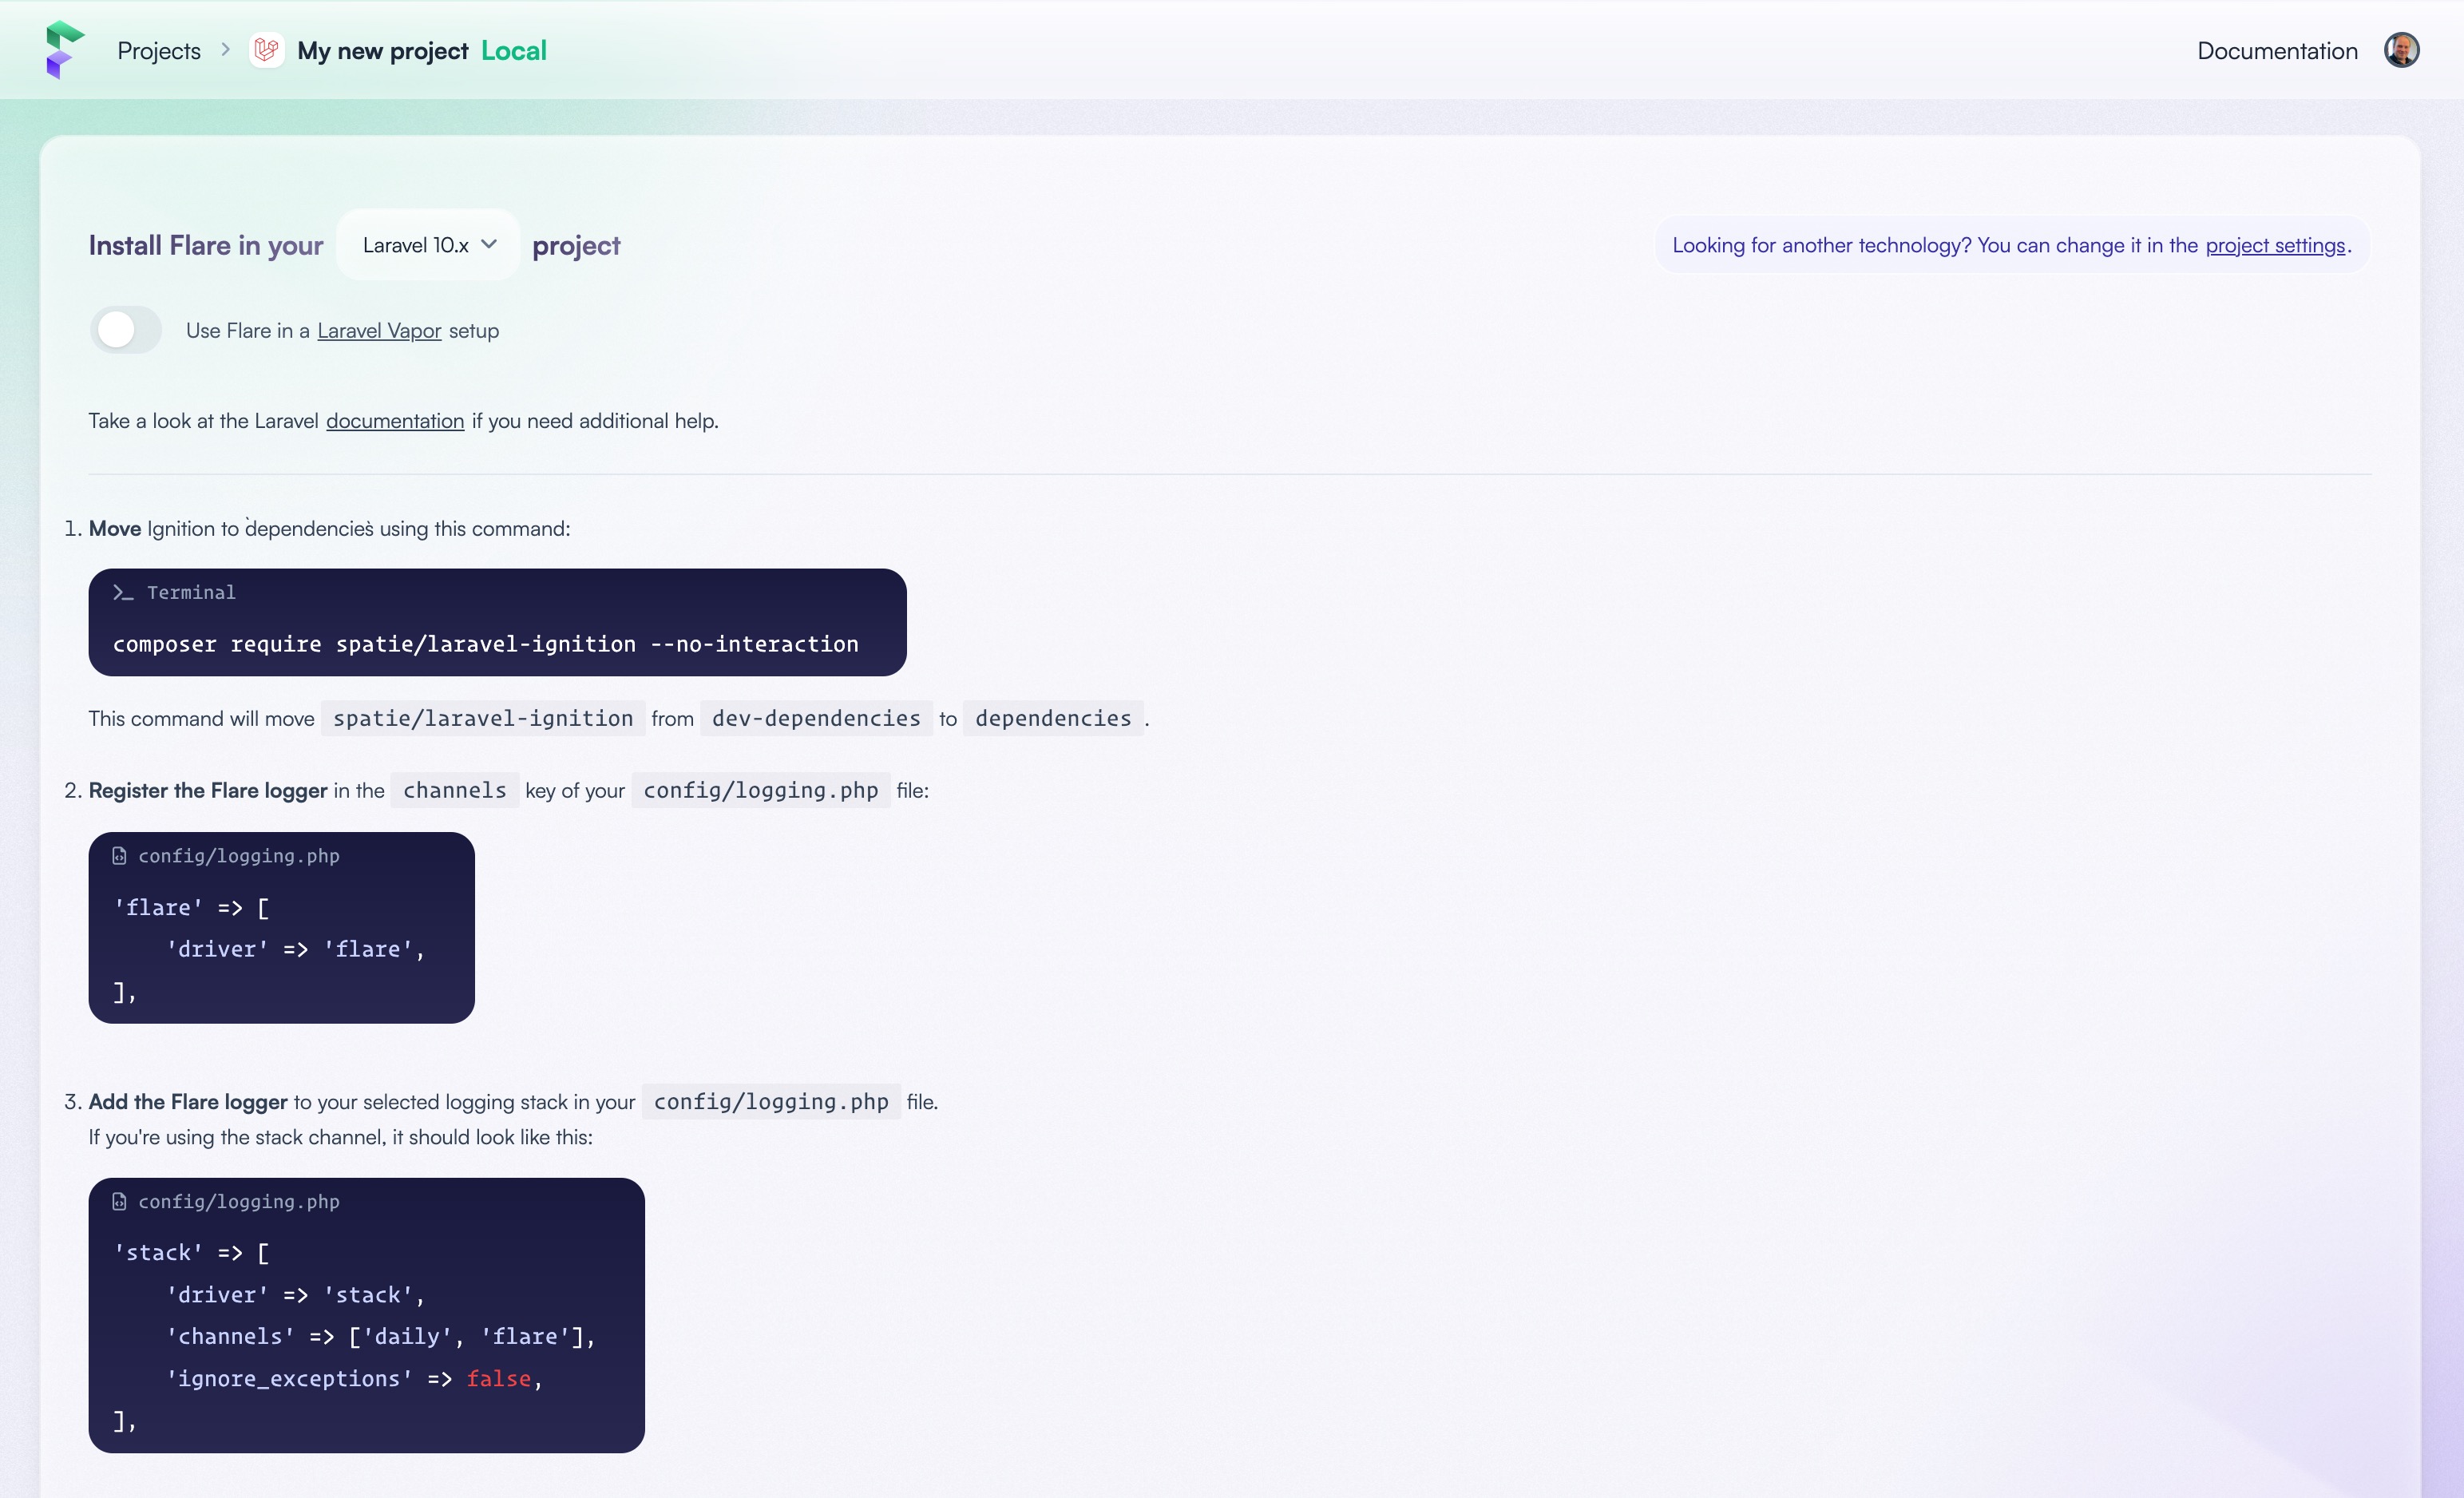Screen dimensions: 2464x1498
Task: Click the file name label on the 'flare' code block
Action: click(x=239, y=856)
